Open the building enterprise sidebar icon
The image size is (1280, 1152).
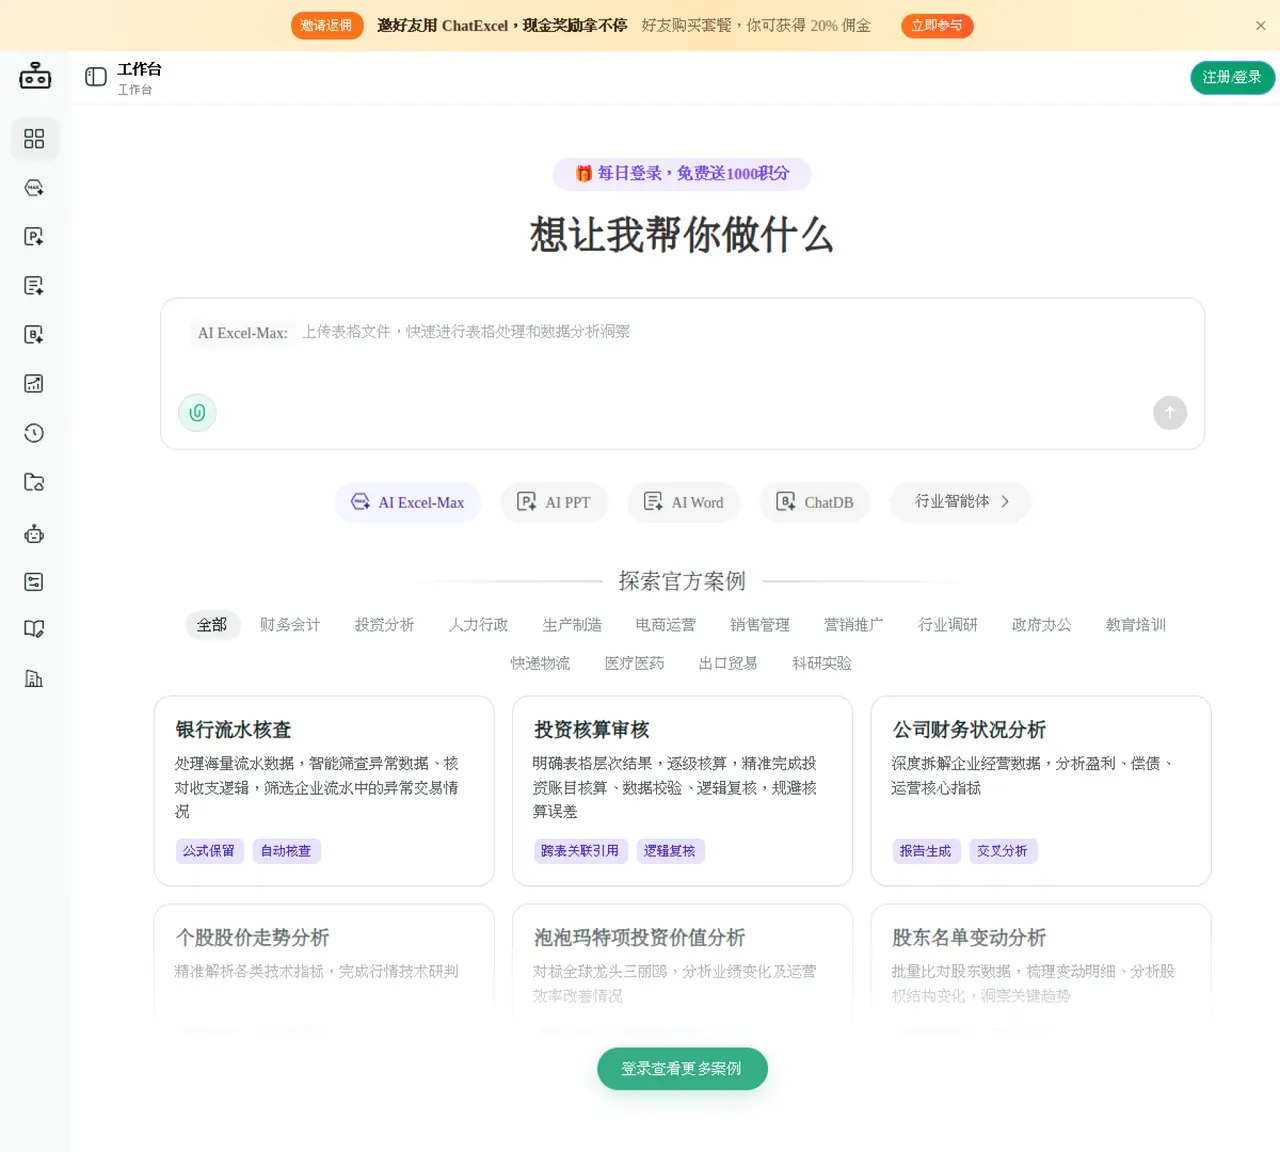coord(34,679)
